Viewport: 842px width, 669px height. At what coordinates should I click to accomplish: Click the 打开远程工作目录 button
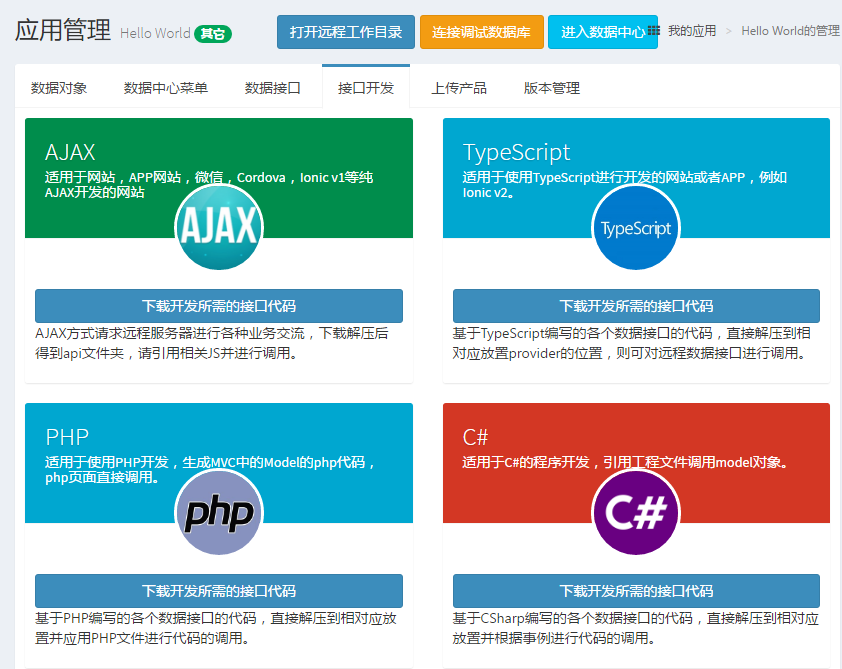click(346, 32)
